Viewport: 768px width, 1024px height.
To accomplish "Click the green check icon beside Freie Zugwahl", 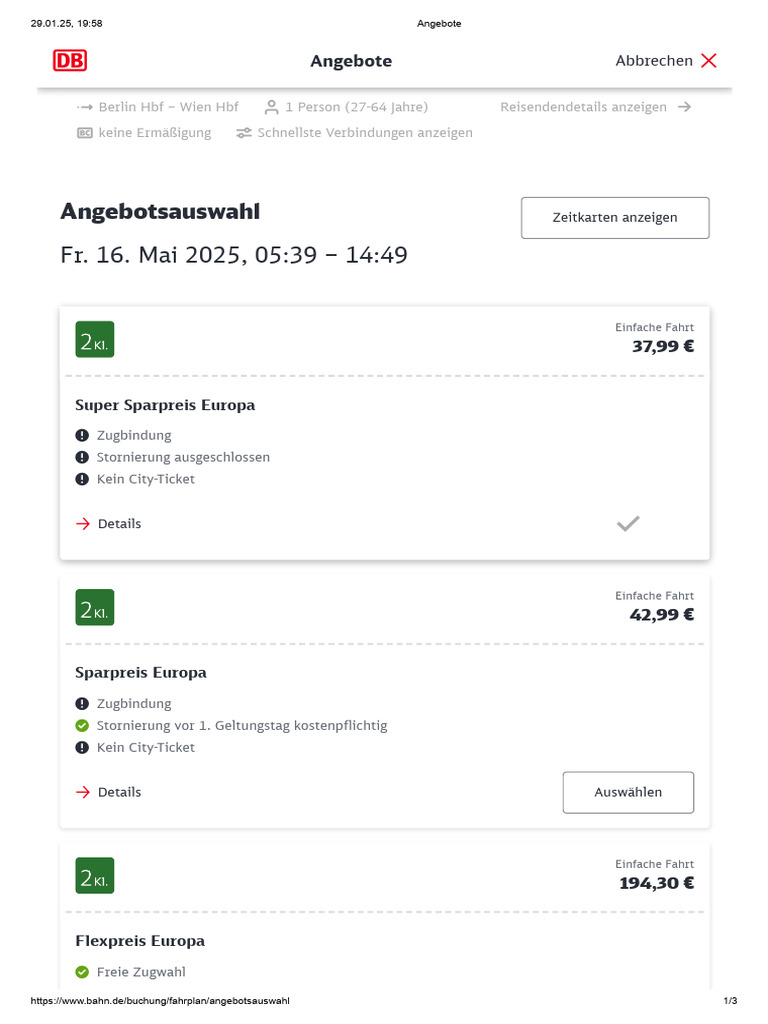I will point(82,972).
